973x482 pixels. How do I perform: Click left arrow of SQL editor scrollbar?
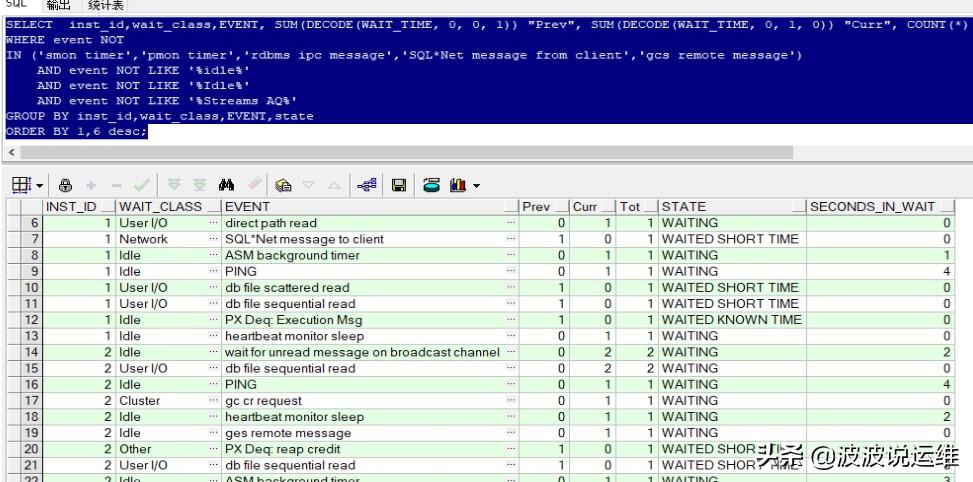(x=11, y=152)
